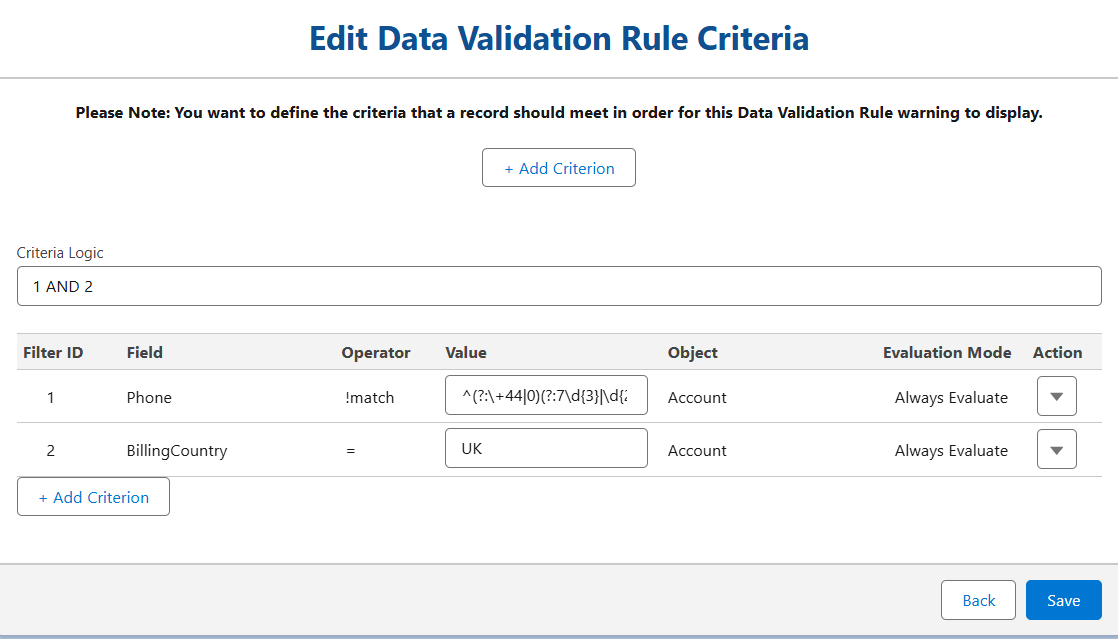Viewport: 1118px width, 639px height.
Task: Click Back to return to previous screen
Action: click(978, 599)
